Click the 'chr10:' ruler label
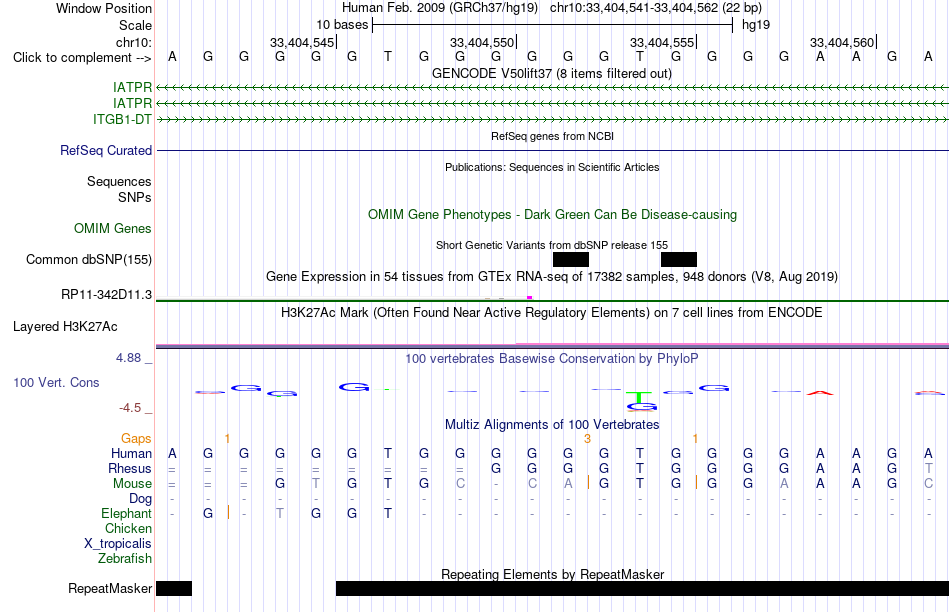 134,42
